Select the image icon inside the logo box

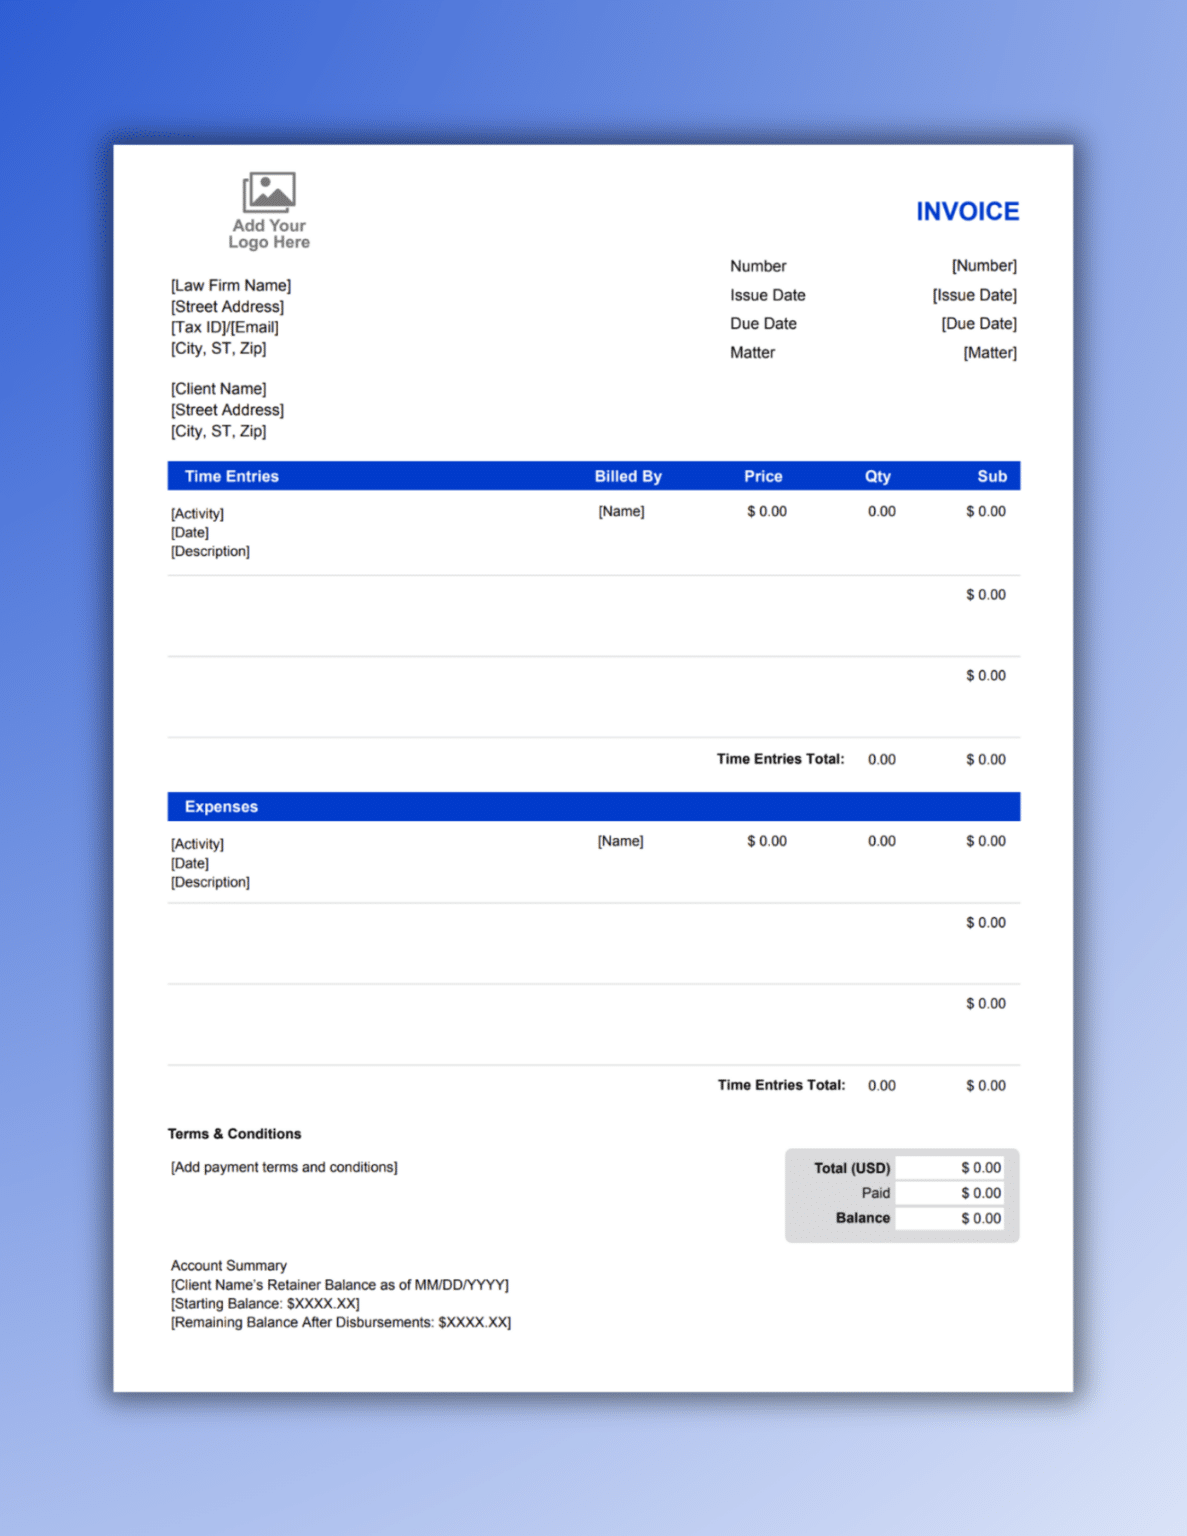(x=269, y=190)
